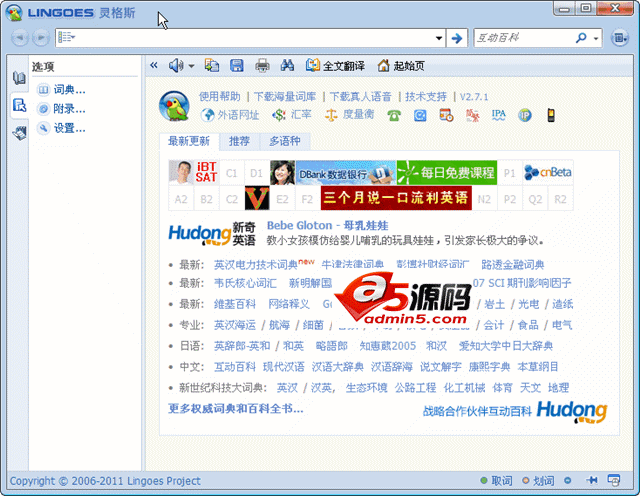Viewport: 640px width, 496px height.
Task: Click the 下载真人语音 link
Action: tap(360, 97)
